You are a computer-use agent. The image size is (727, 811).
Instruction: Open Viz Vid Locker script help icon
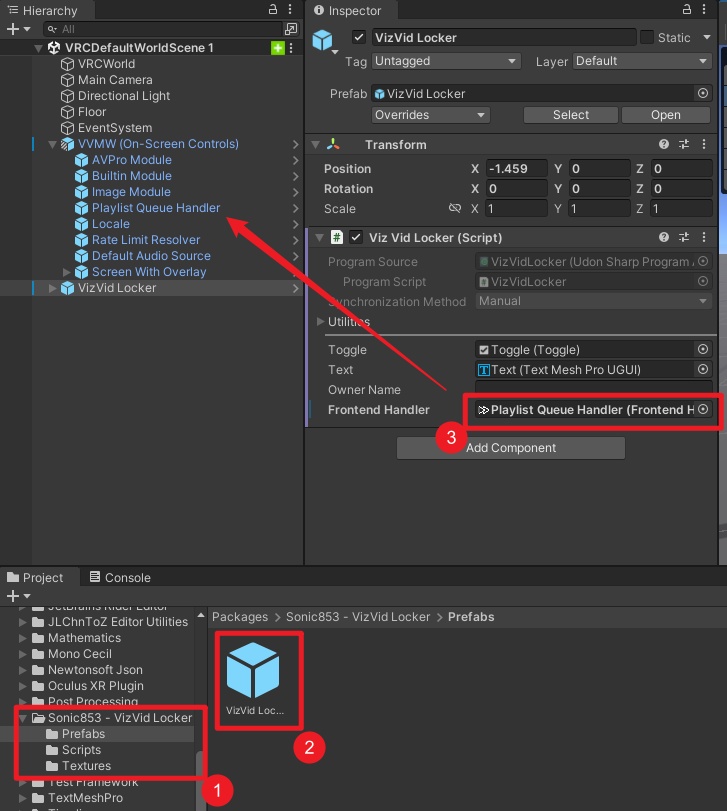tap(664, 237)
